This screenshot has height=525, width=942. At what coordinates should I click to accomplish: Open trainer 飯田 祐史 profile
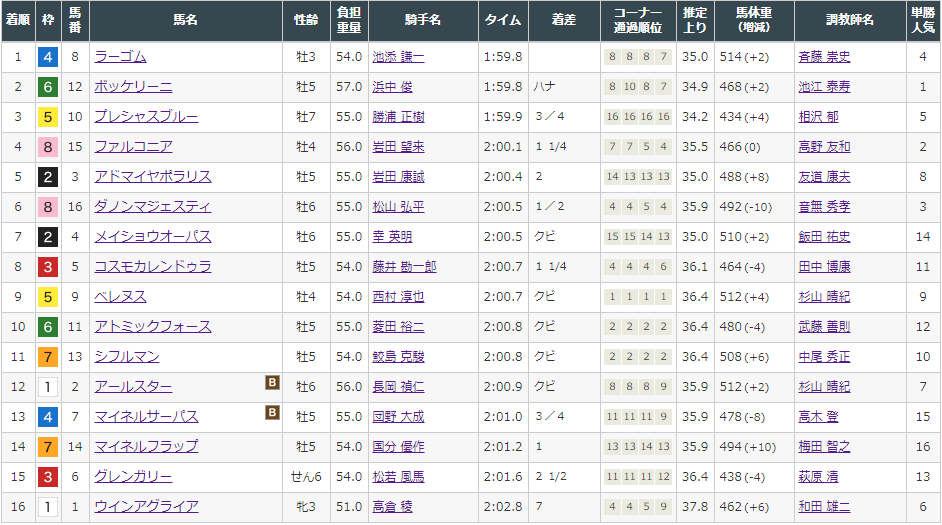coord(824,237)
